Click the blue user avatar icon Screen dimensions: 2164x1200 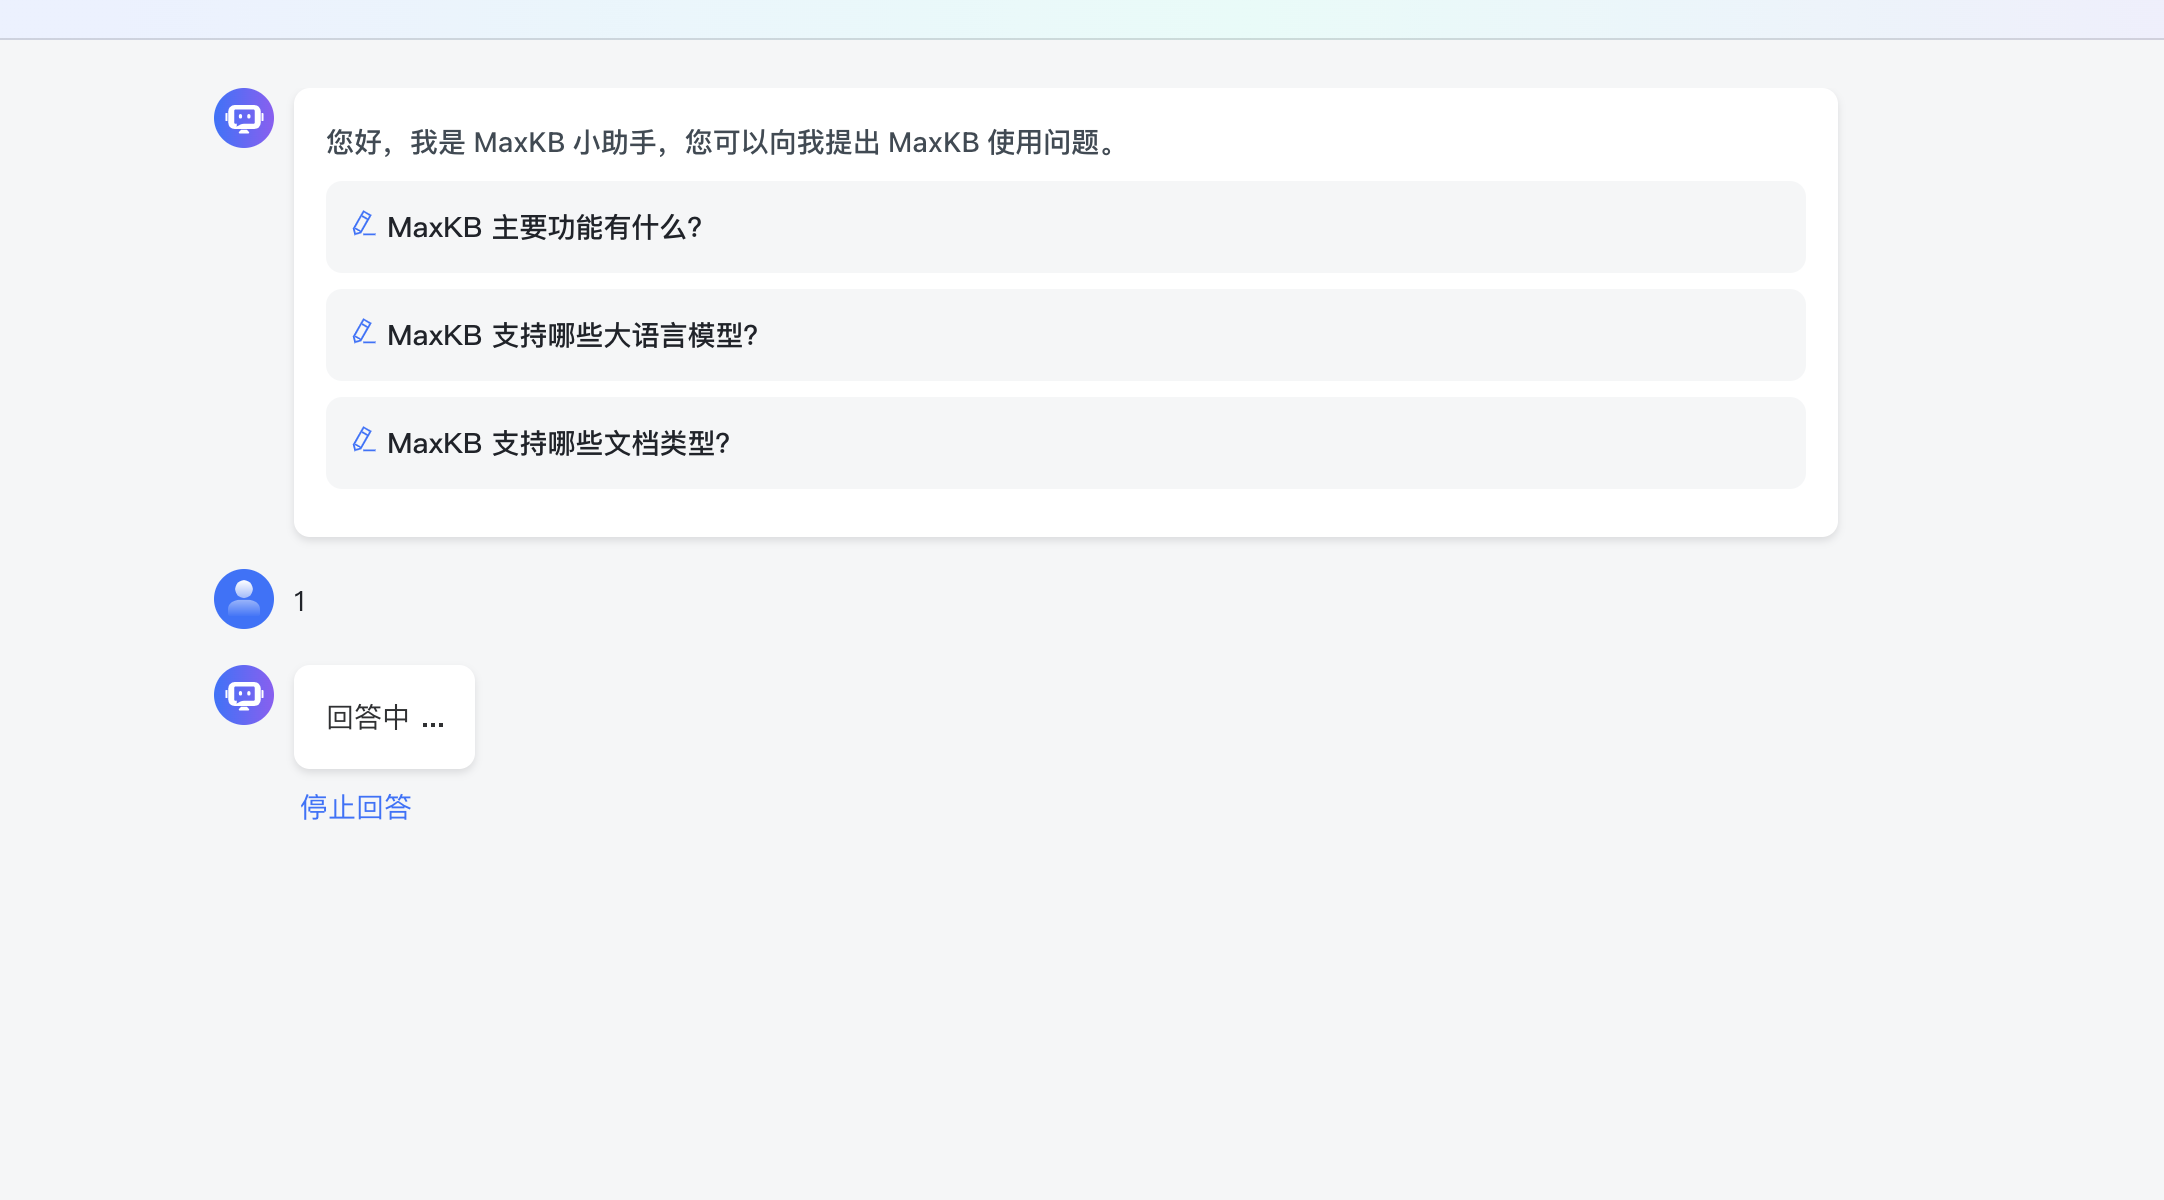244,599
